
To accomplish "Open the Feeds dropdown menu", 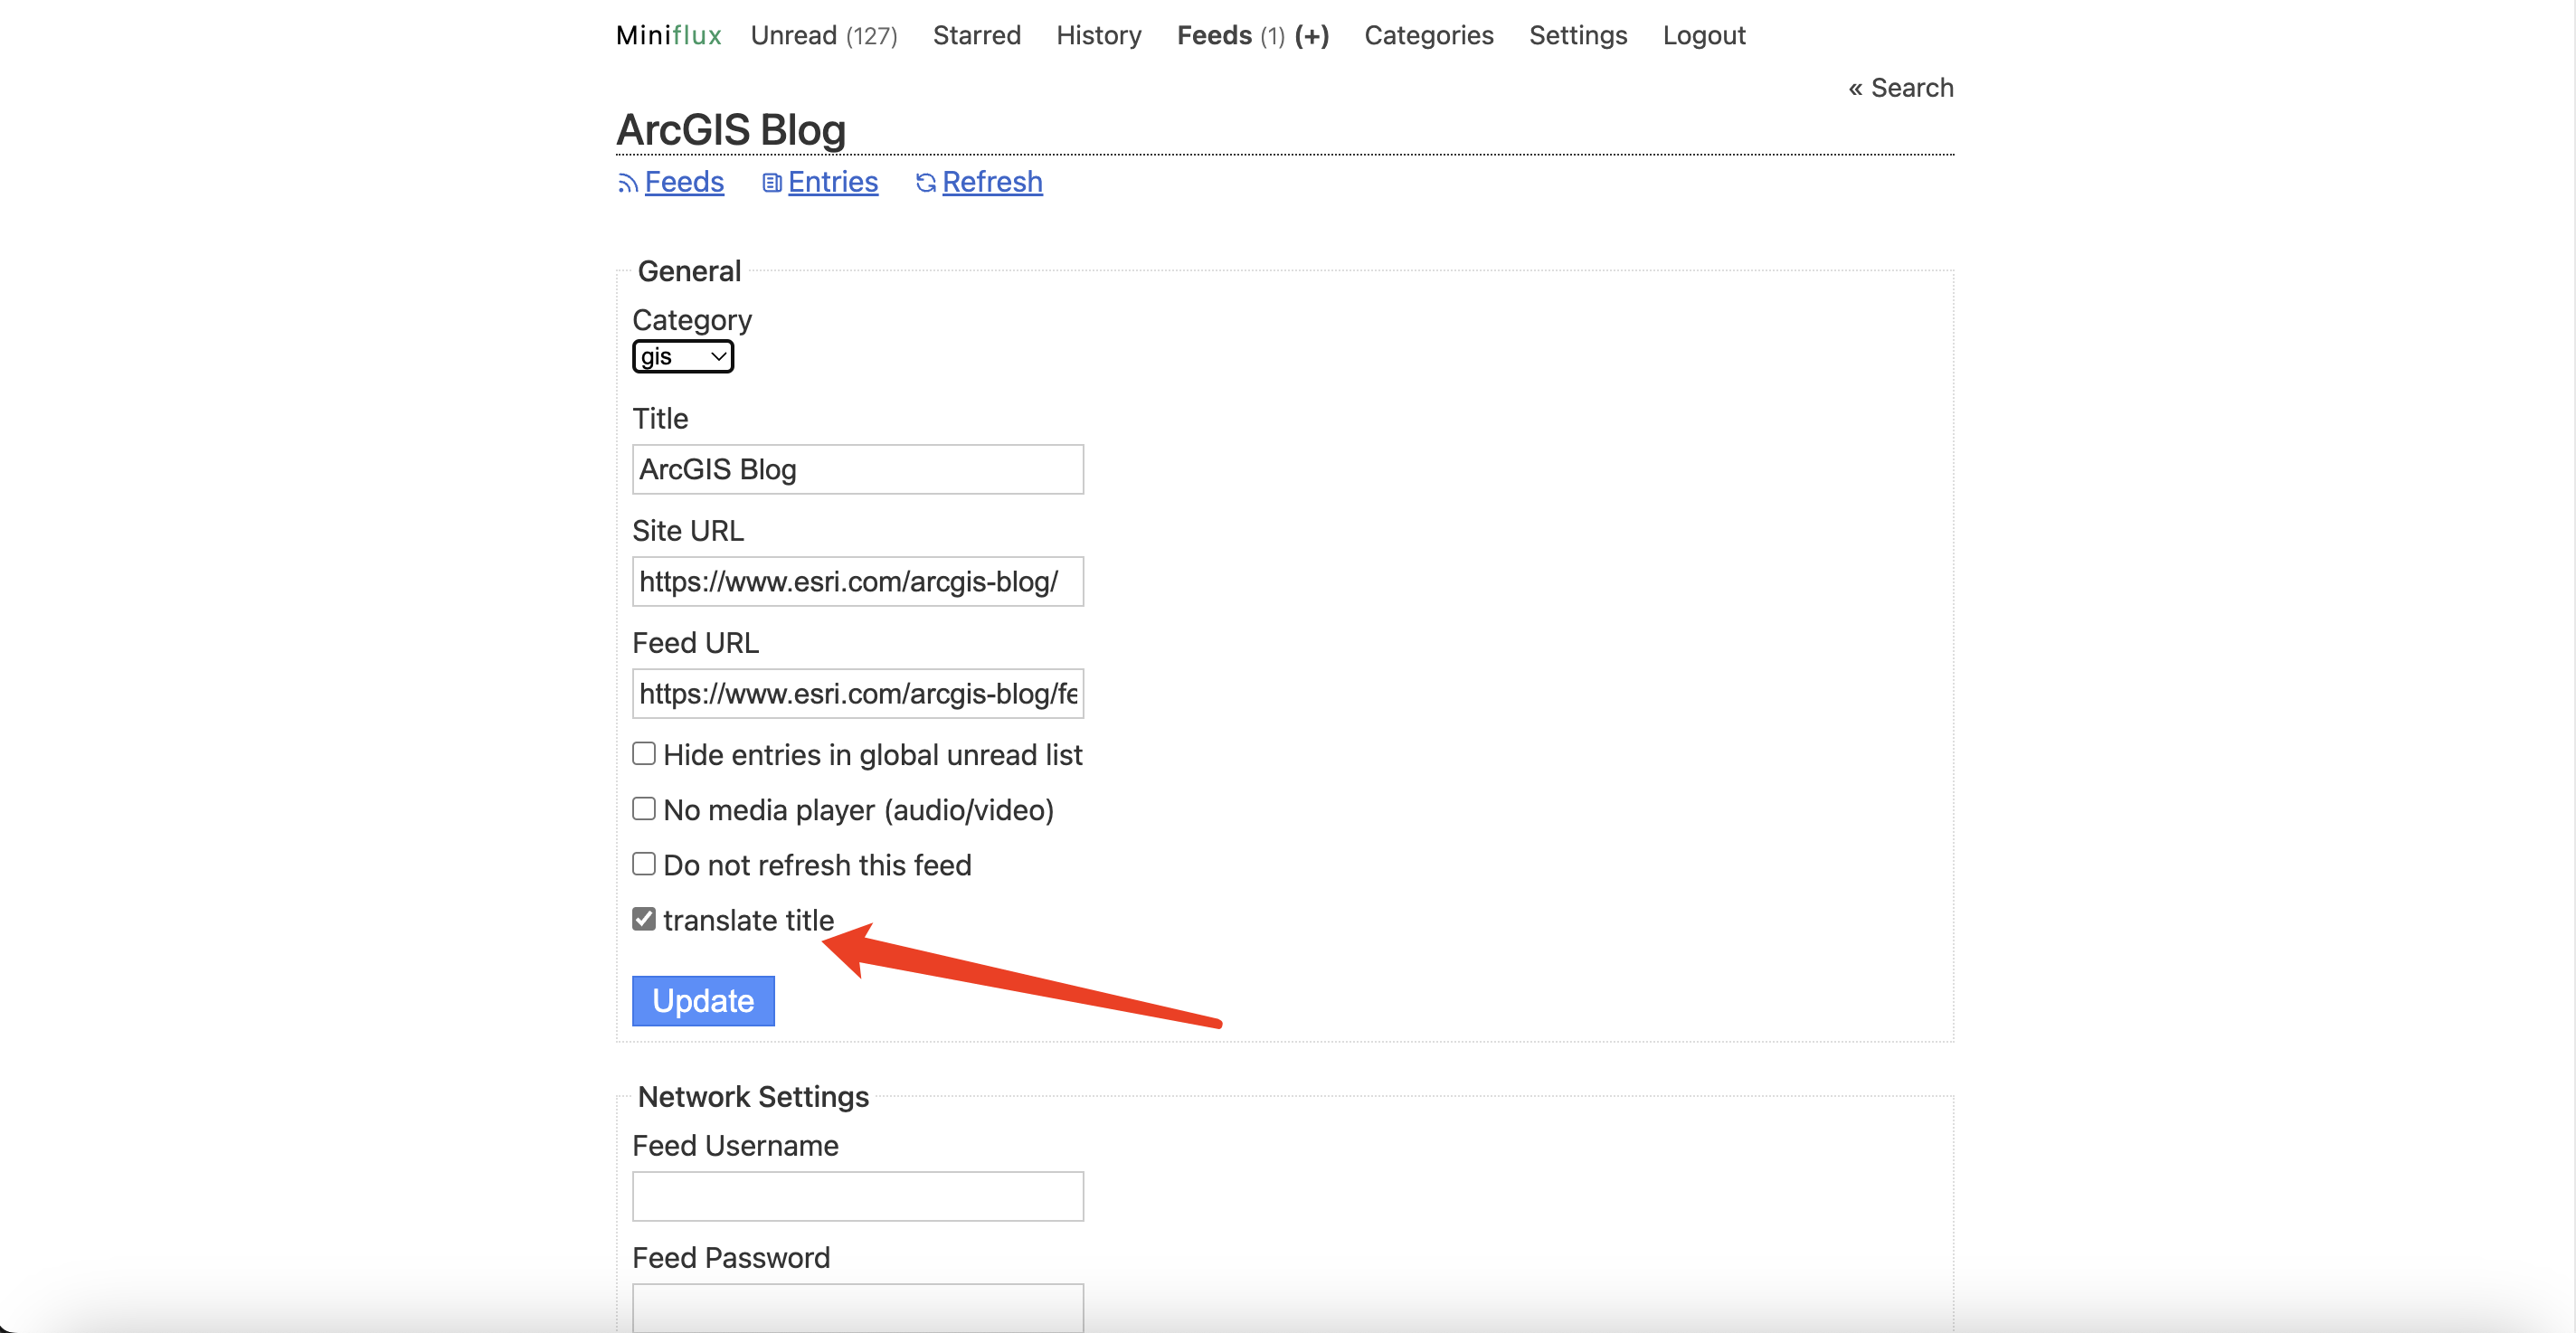I will click(x=1214, y=34).
